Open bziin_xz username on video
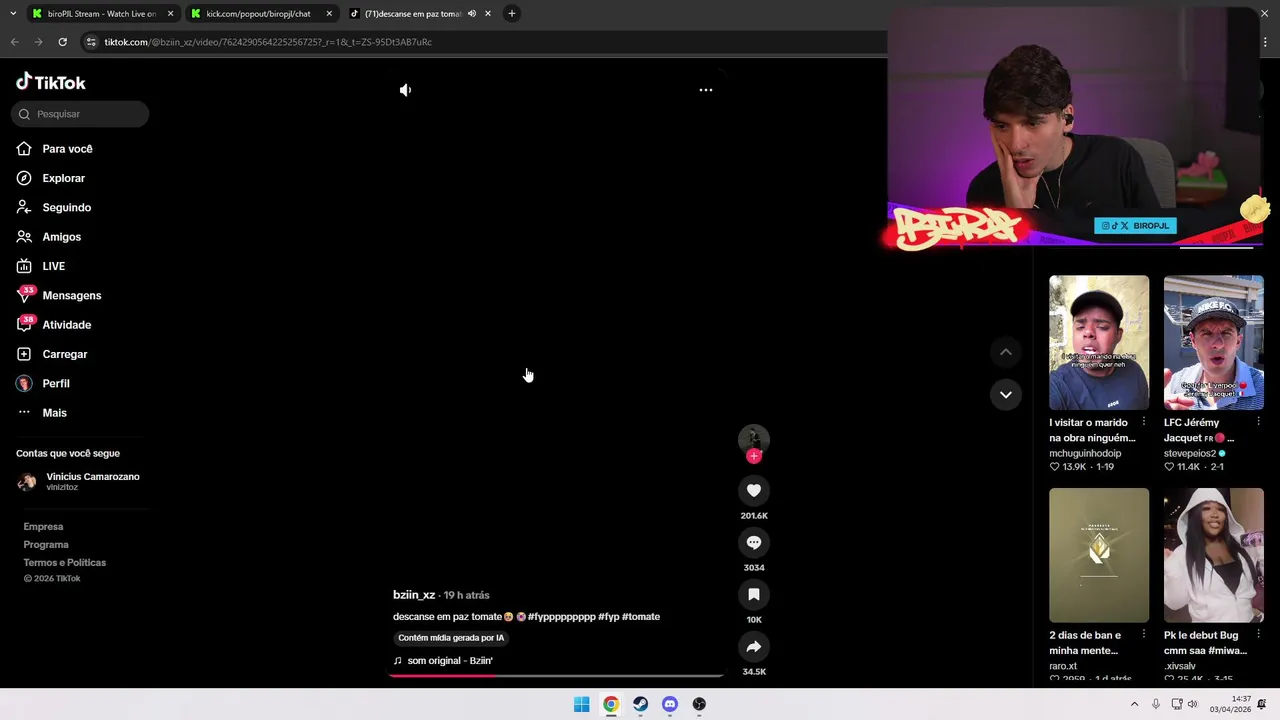1280x720 pixels. coord(414,595)
